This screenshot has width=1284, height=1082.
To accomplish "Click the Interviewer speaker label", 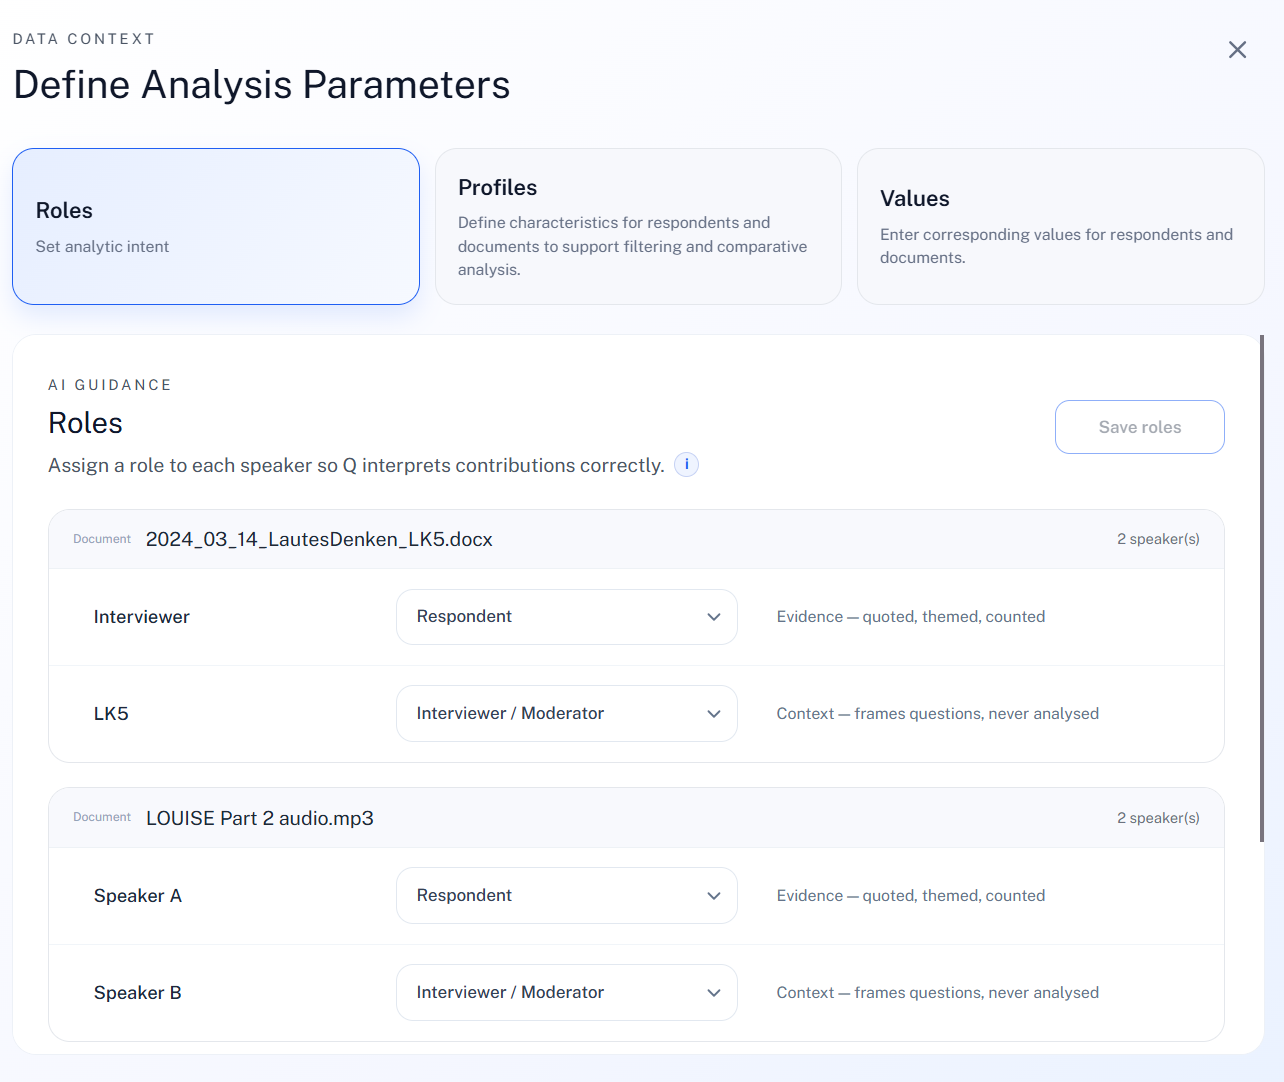I will pos(142,617).
